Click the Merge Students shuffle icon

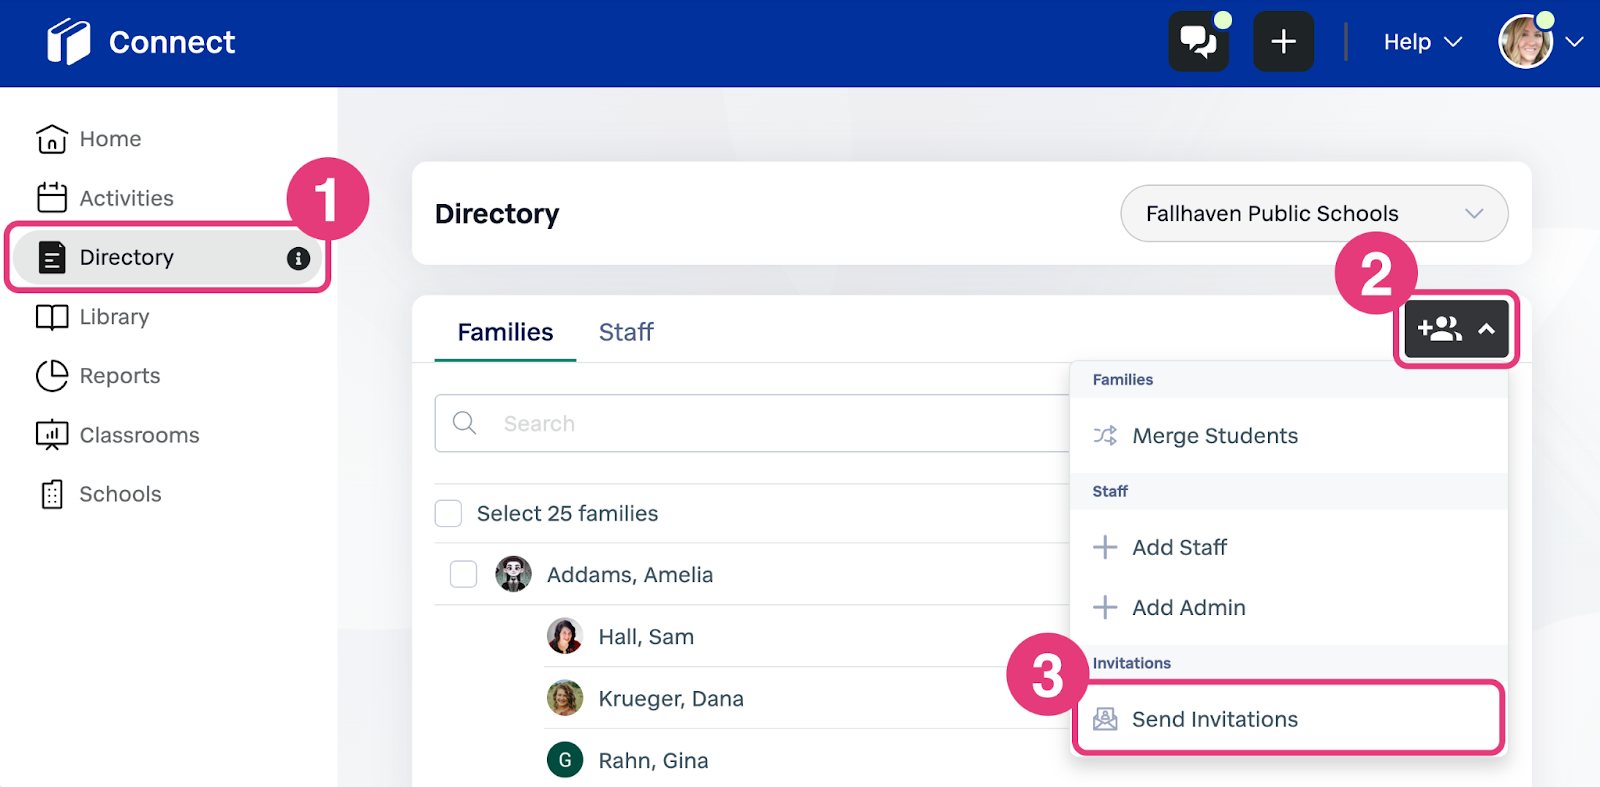pos(1105,435)
